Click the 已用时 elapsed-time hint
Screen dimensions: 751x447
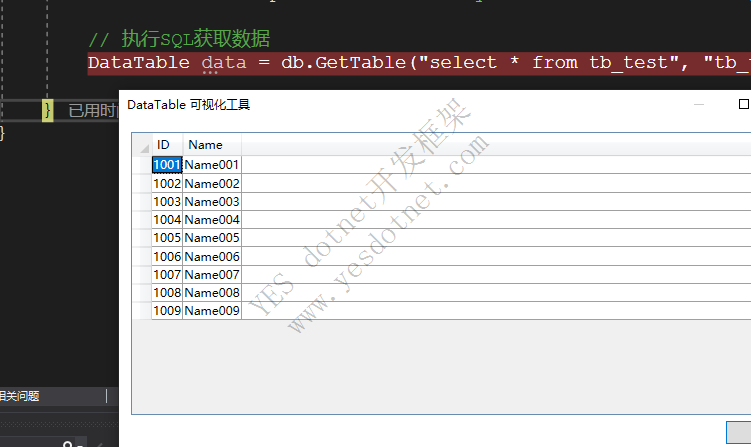93,111
